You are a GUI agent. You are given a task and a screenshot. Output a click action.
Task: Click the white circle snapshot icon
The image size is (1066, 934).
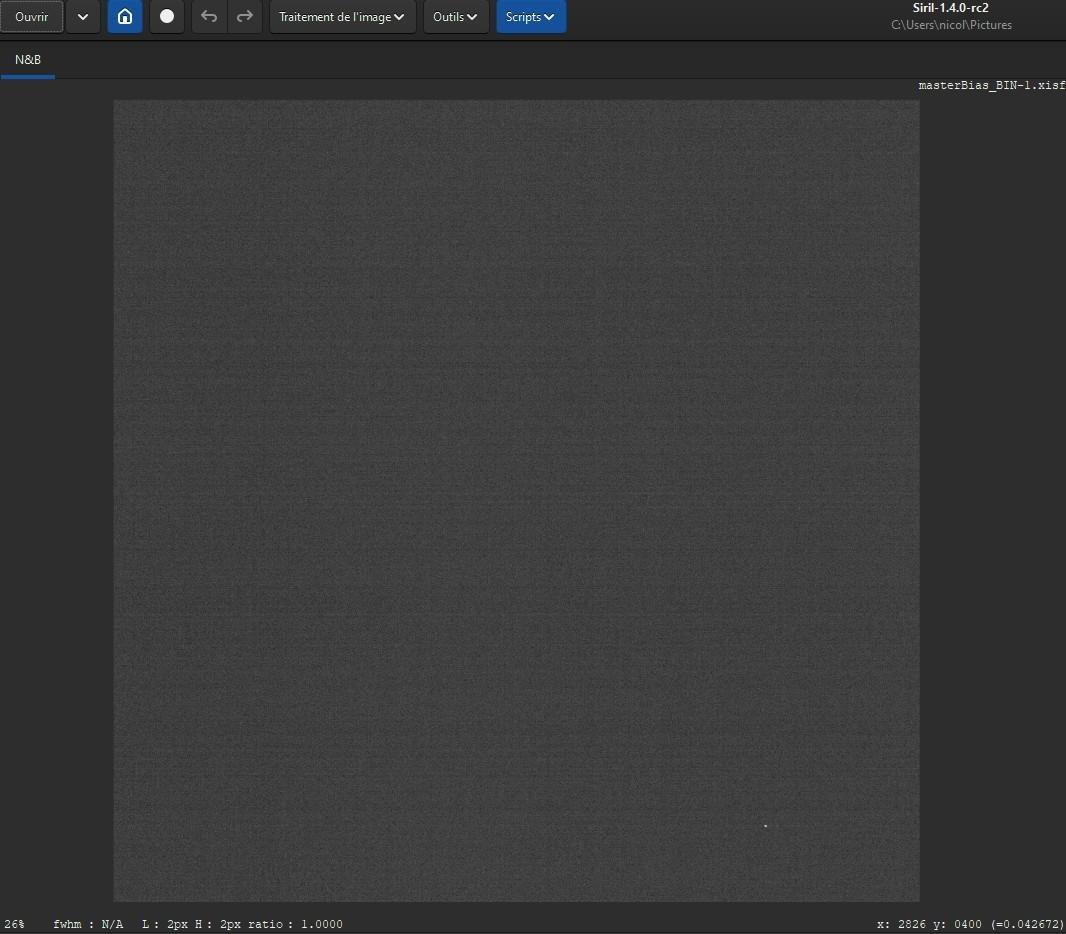(x=167, y=16)
